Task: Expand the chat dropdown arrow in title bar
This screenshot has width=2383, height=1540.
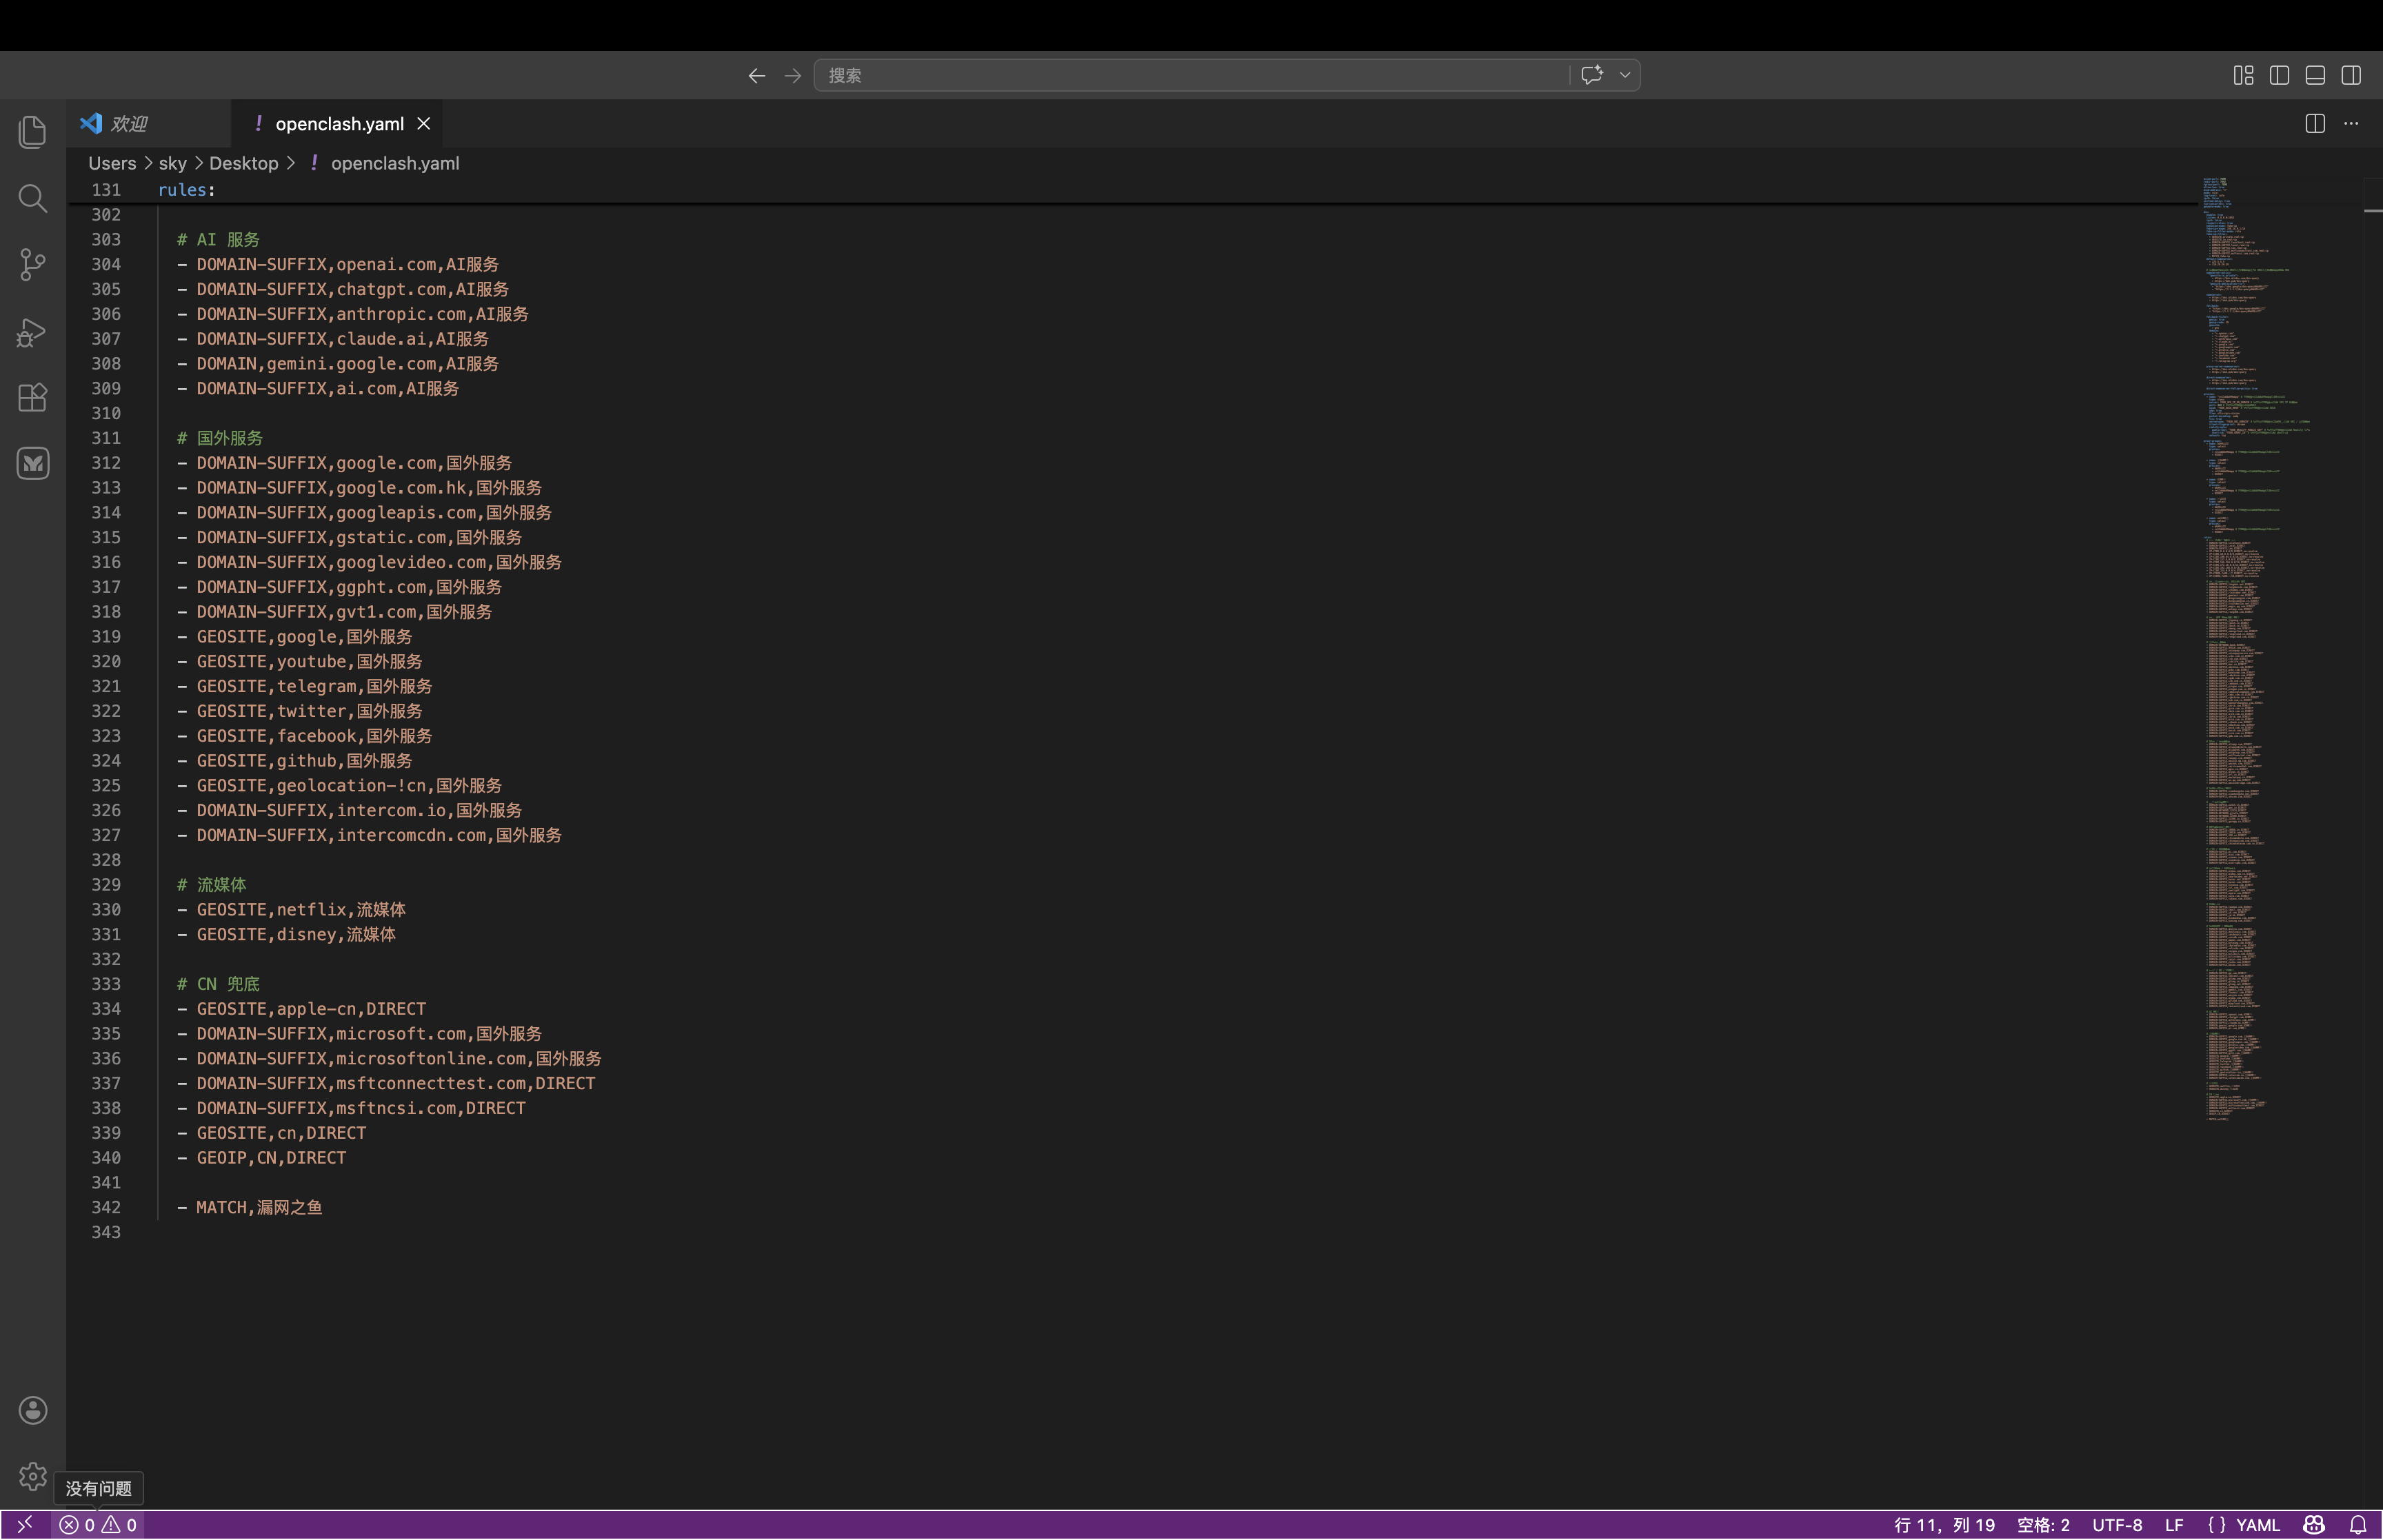Action: coord(1625,75)
